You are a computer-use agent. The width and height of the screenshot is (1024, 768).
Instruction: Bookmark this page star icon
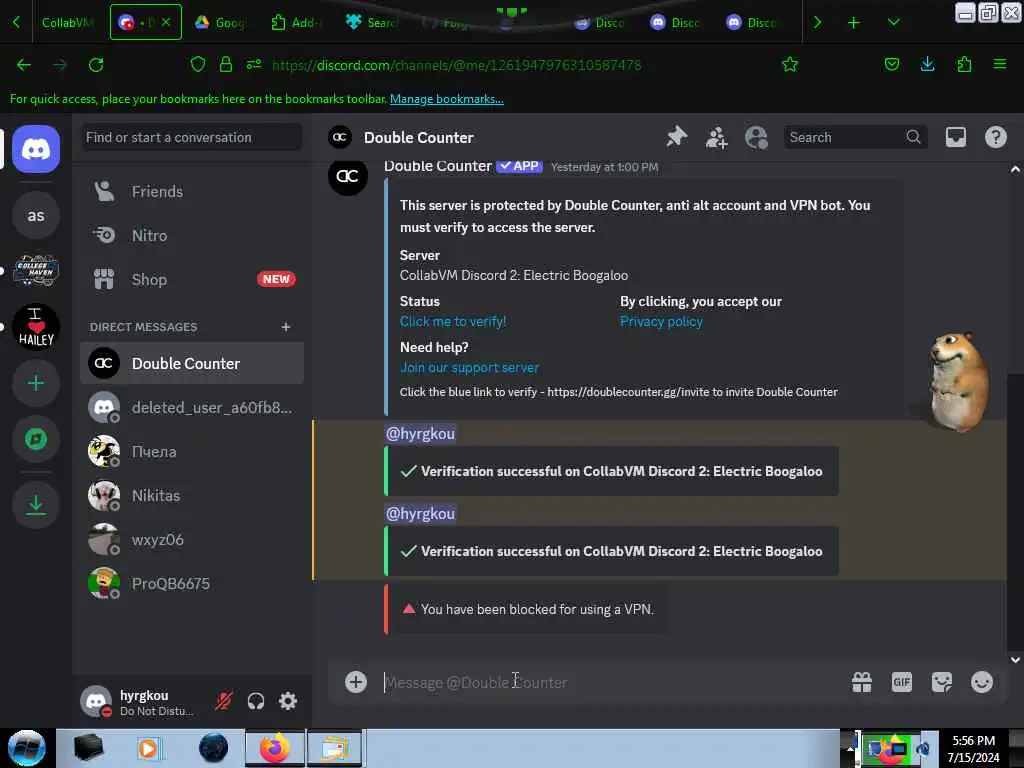click(790, 64)
